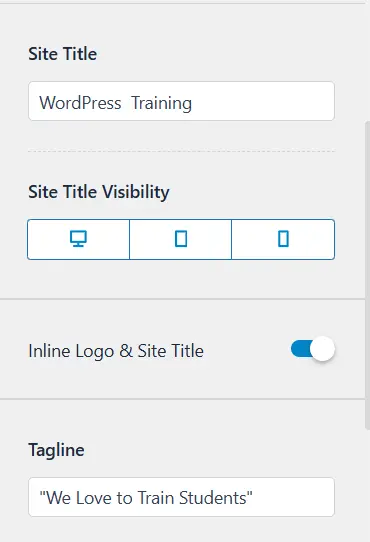Click the scrollbar track below the thumb

click(x=367, y=484)
